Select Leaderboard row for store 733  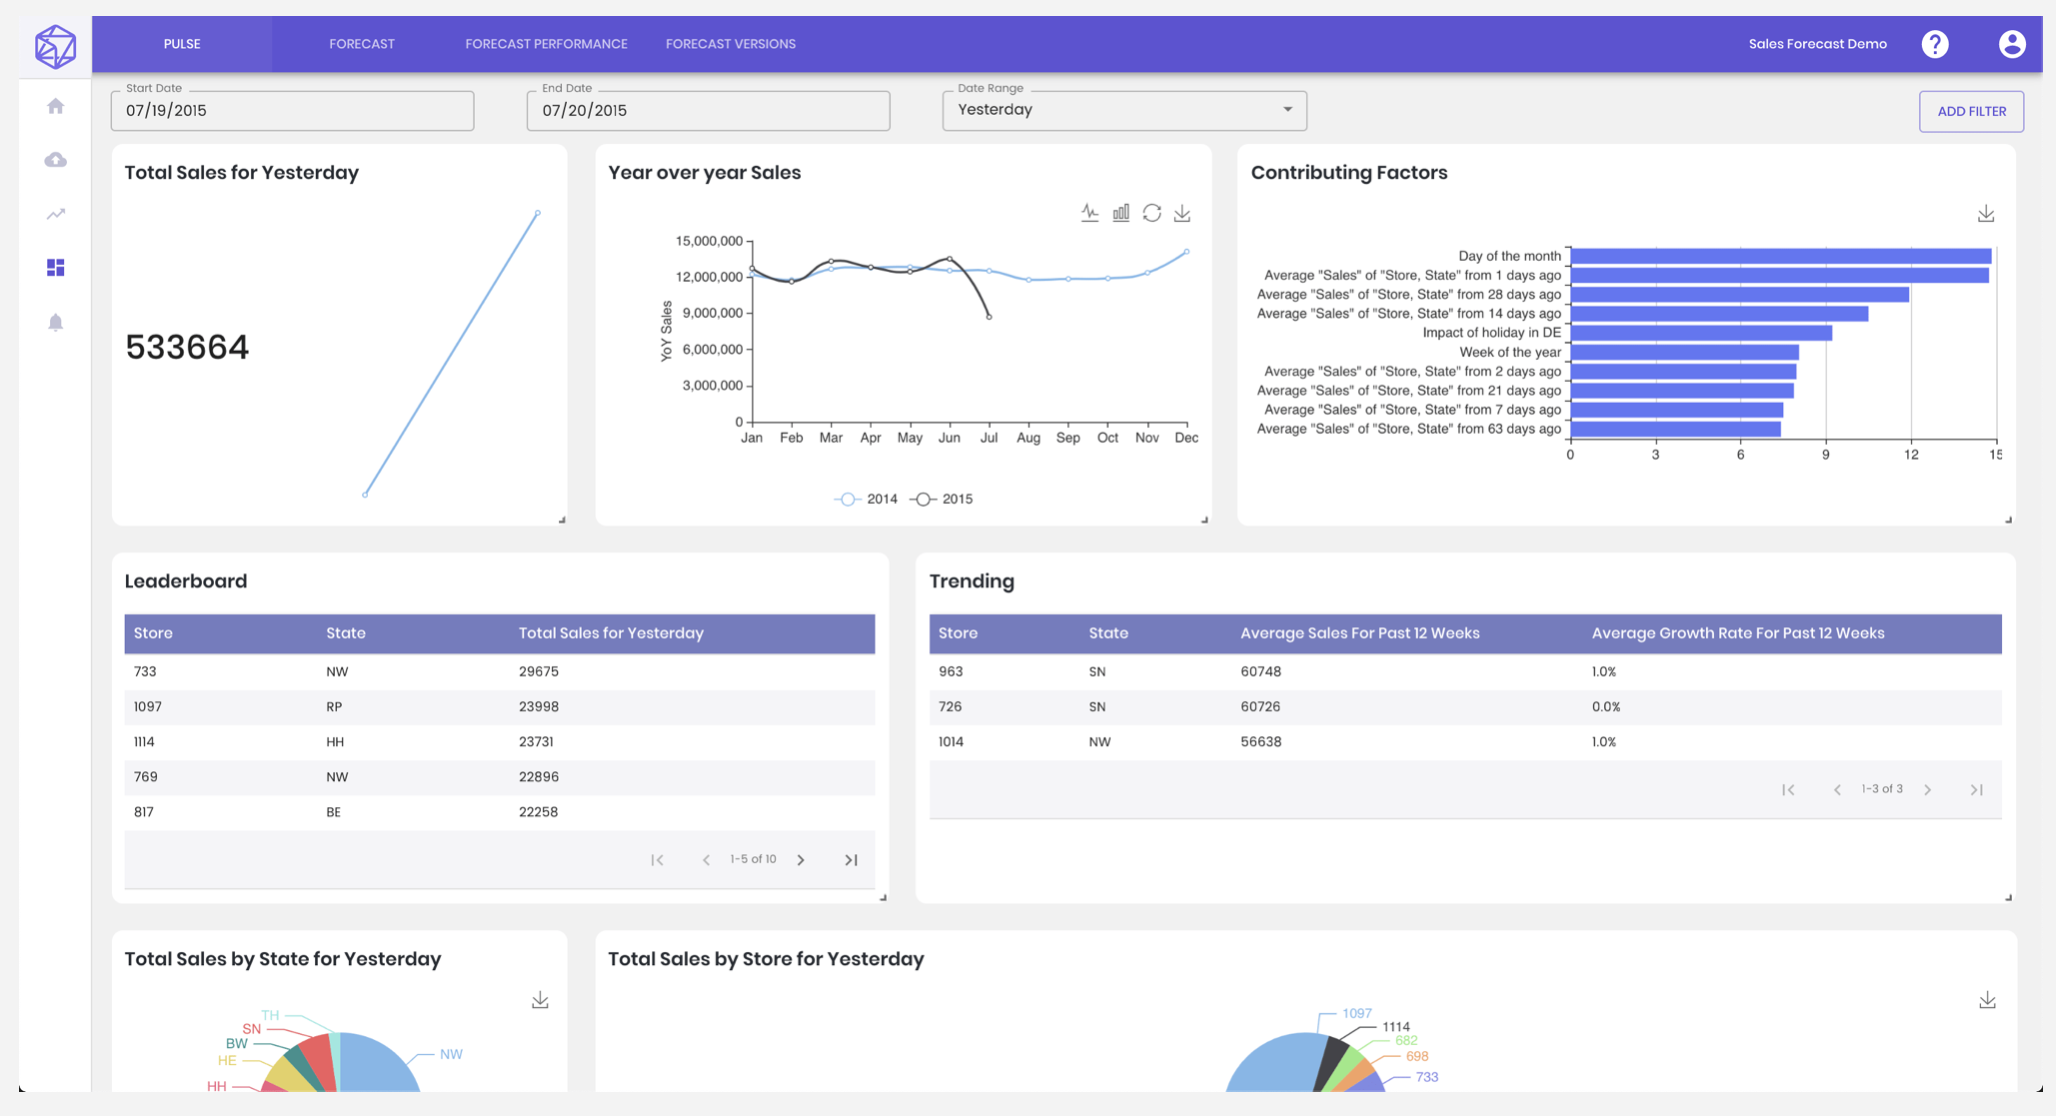coord(499,672)
